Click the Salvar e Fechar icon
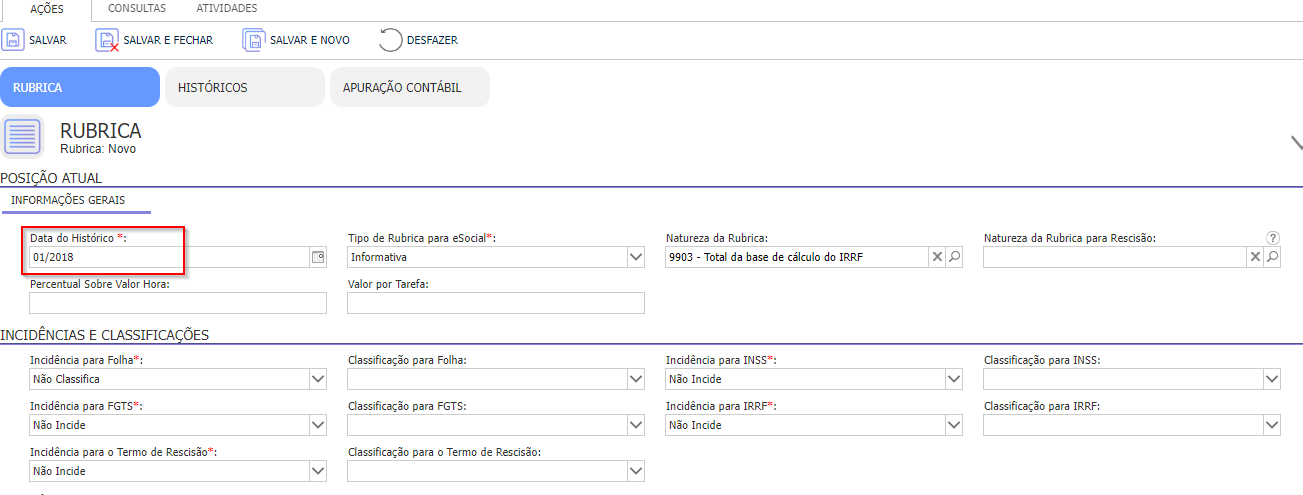Screen dimensions: 1303x495 tap(107, 40)
